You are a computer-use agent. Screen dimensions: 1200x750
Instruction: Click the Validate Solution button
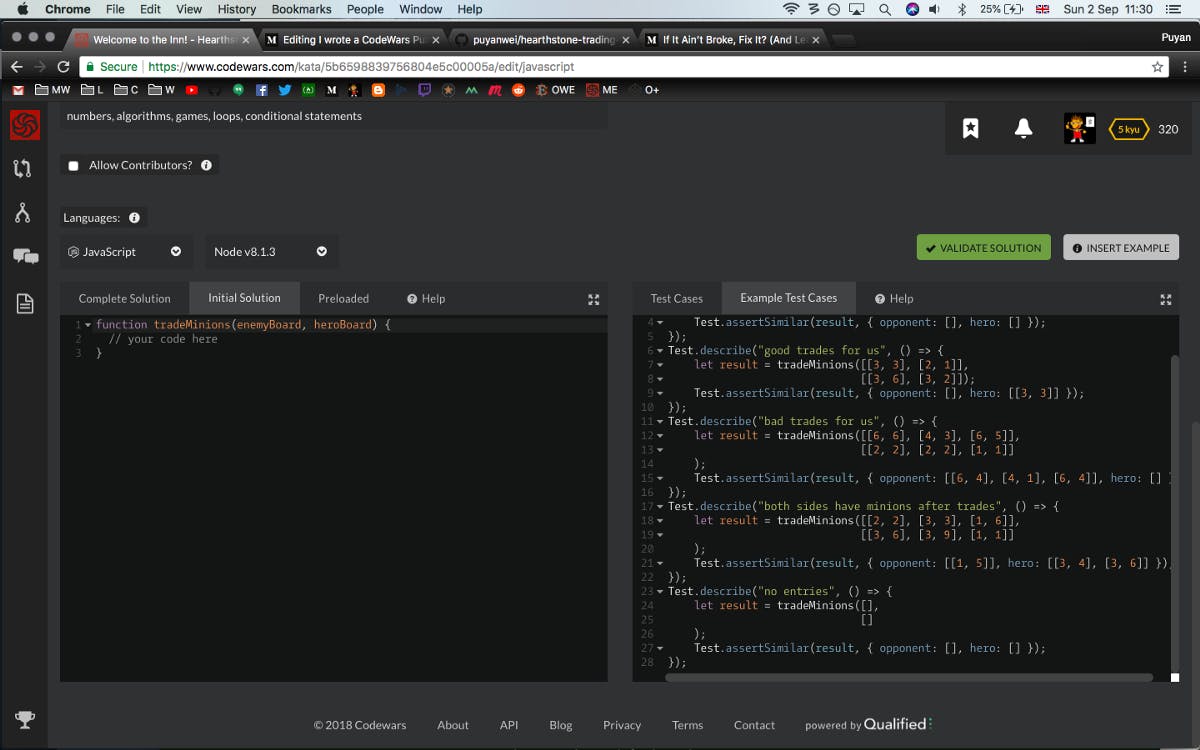983,248
